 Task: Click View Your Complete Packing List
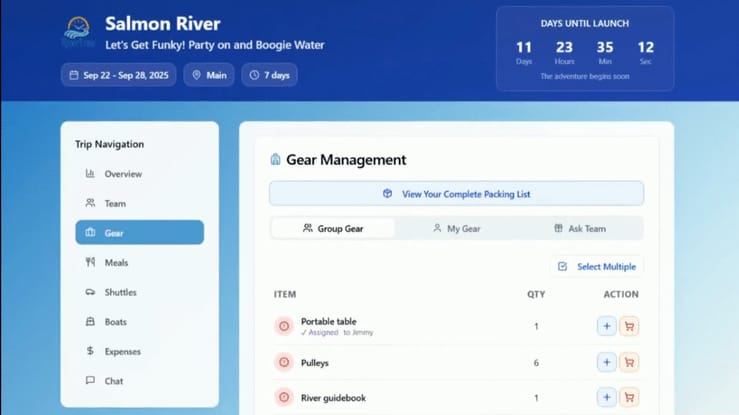point(456,194)
